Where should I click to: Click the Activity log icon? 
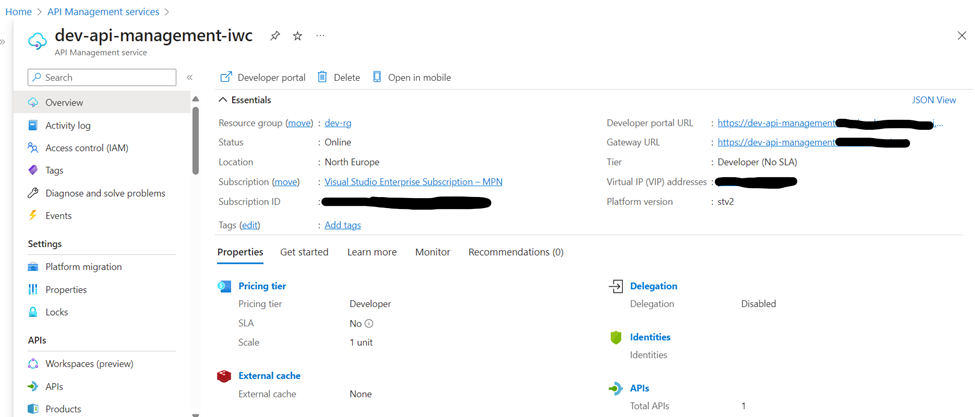click(x=34, y=126)
